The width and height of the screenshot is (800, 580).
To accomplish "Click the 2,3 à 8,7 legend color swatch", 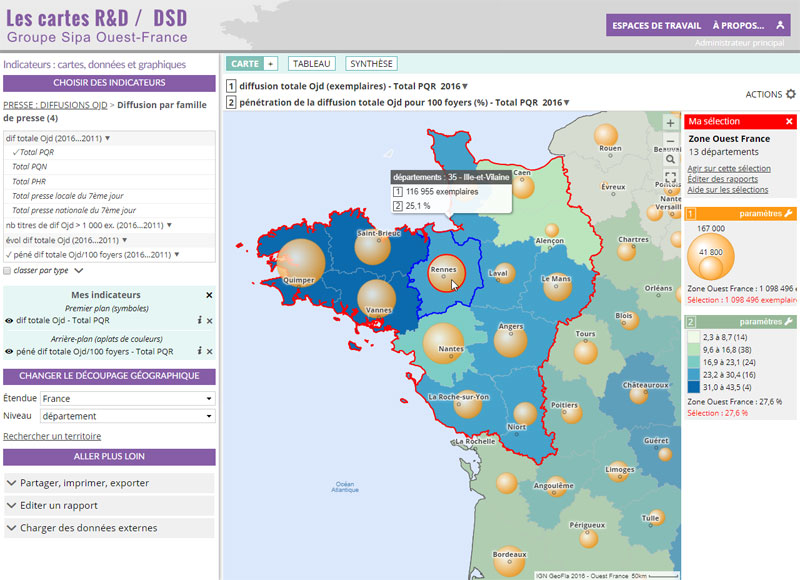I will [693, 337].
